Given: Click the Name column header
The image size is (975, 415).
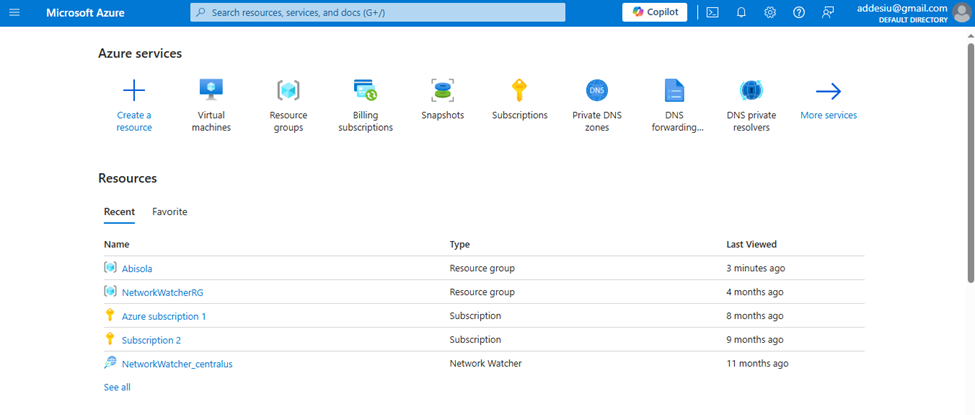Looking at the screenshot, I should 116,245.
